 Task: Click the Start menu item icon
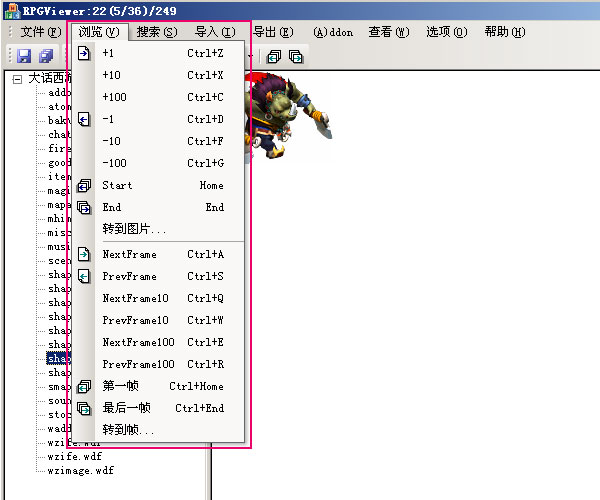(84, 186)
